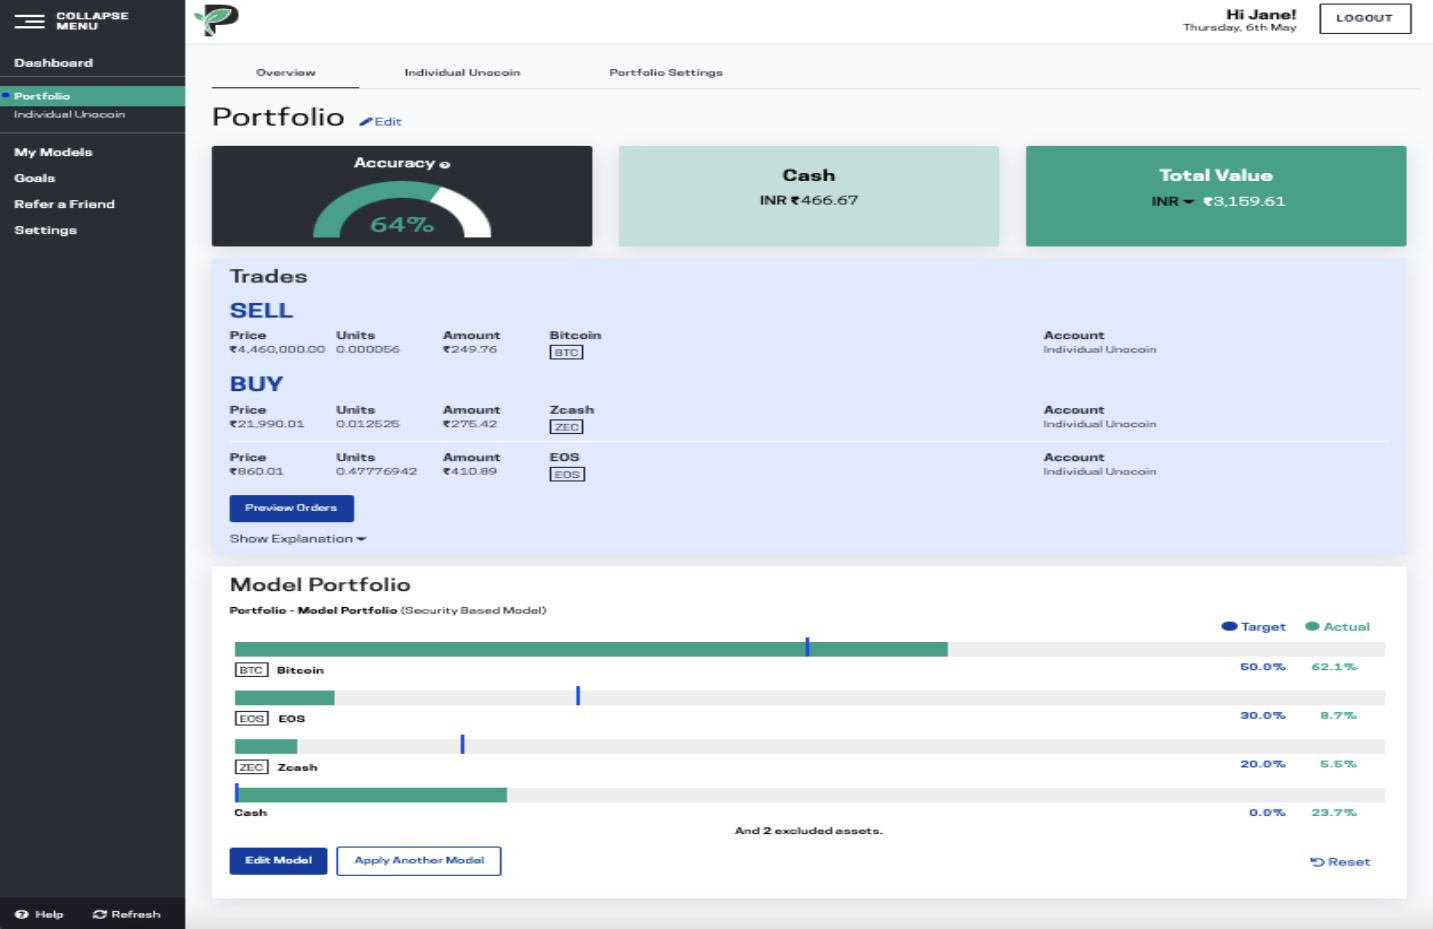Click the pencil Edit icon beside Portfolio
1433x929 pixels.
pos(365,122)
